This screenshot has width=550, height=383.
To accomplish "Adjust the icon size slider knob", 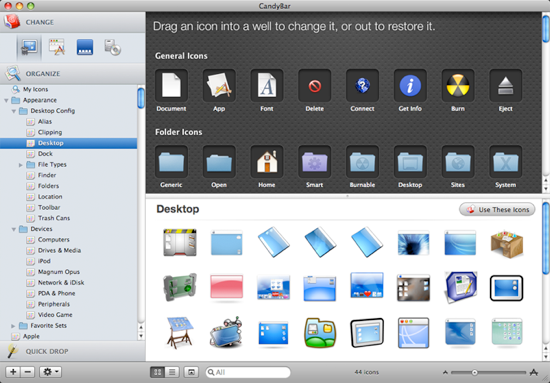I will click(474, 372).
